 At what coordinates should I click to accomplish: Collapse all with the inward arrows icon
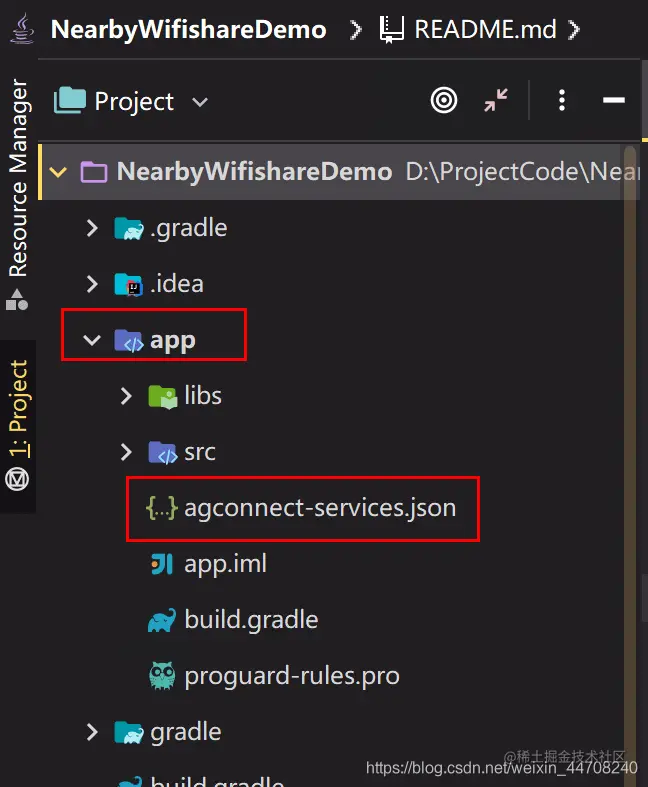(496, 100)
